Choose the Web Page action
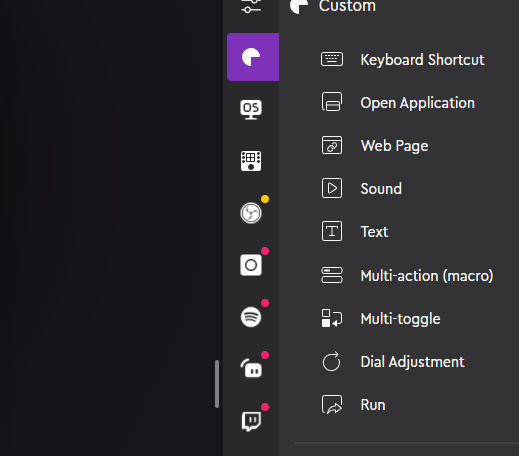The height and width of the screenshot is (456, 519). point(374,146)
